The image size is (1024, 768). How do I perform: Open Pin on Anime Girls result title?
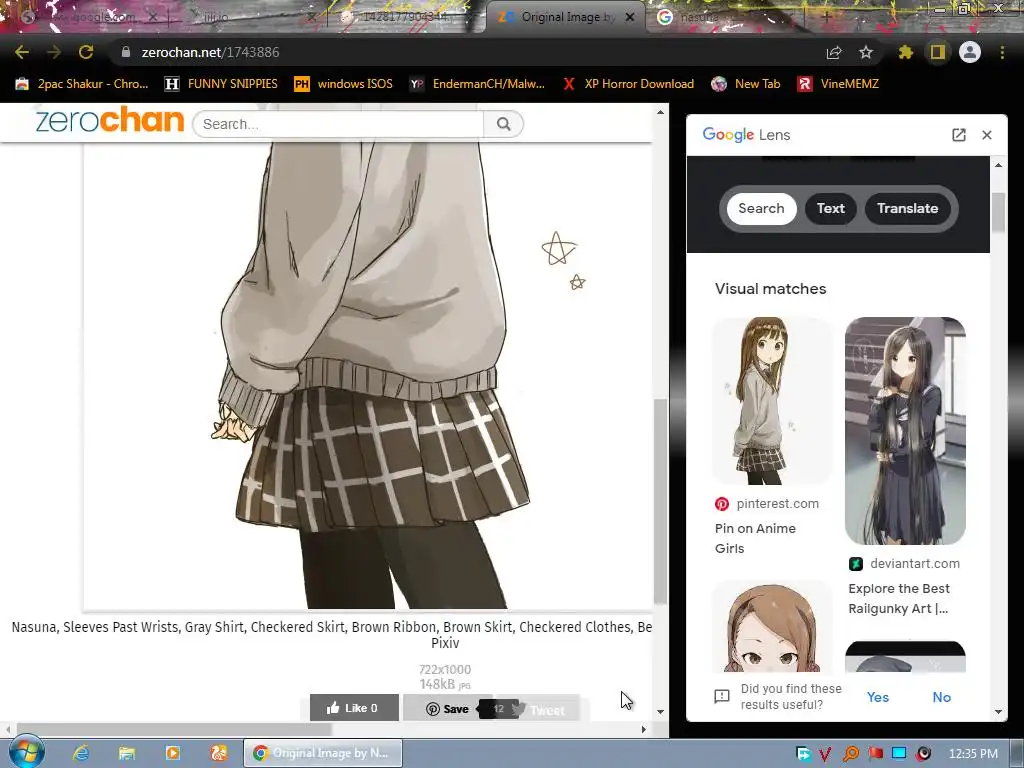(755, 538)
